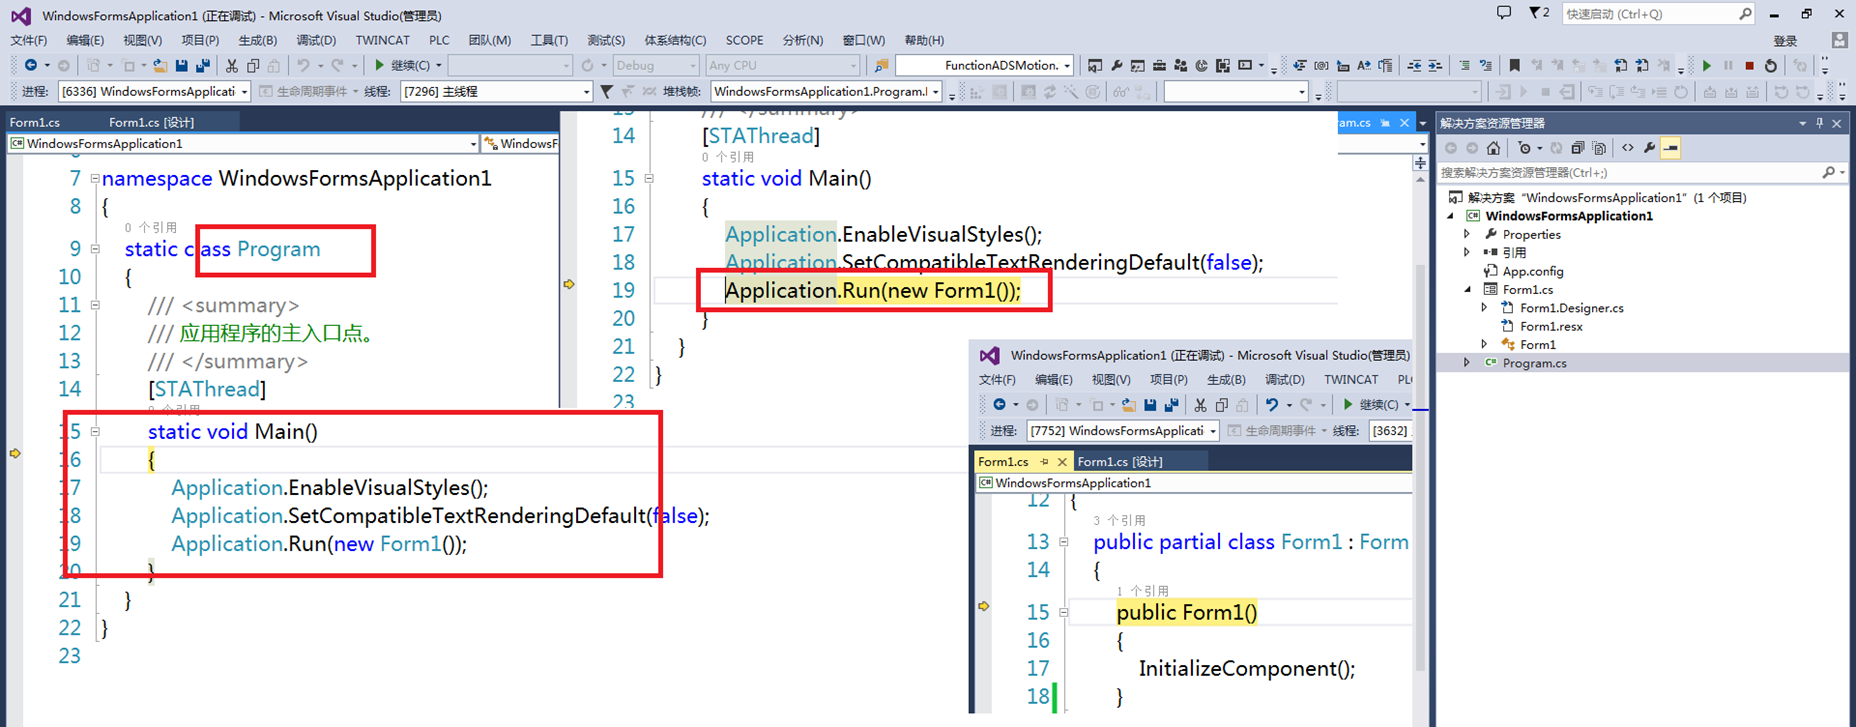Click the account avatar icon
The width and height of the screenshot is (1856, 727).
click(1839, 41)
